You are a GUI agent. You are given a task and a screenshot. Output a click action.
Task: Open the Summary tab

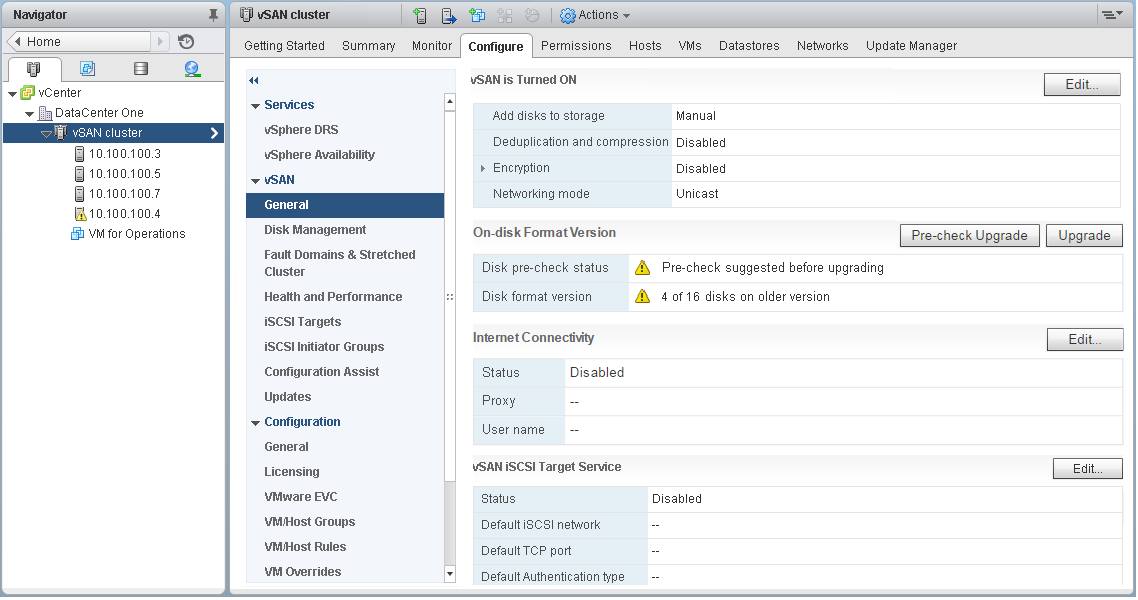[369, 46]
